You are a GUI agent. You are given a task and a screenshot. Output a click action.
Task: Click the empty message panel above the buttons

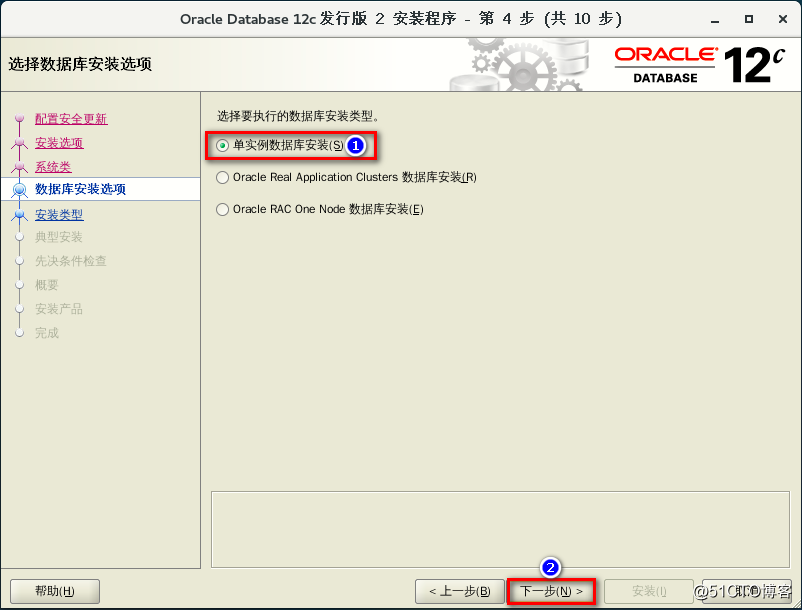click(x=498, y=526)
